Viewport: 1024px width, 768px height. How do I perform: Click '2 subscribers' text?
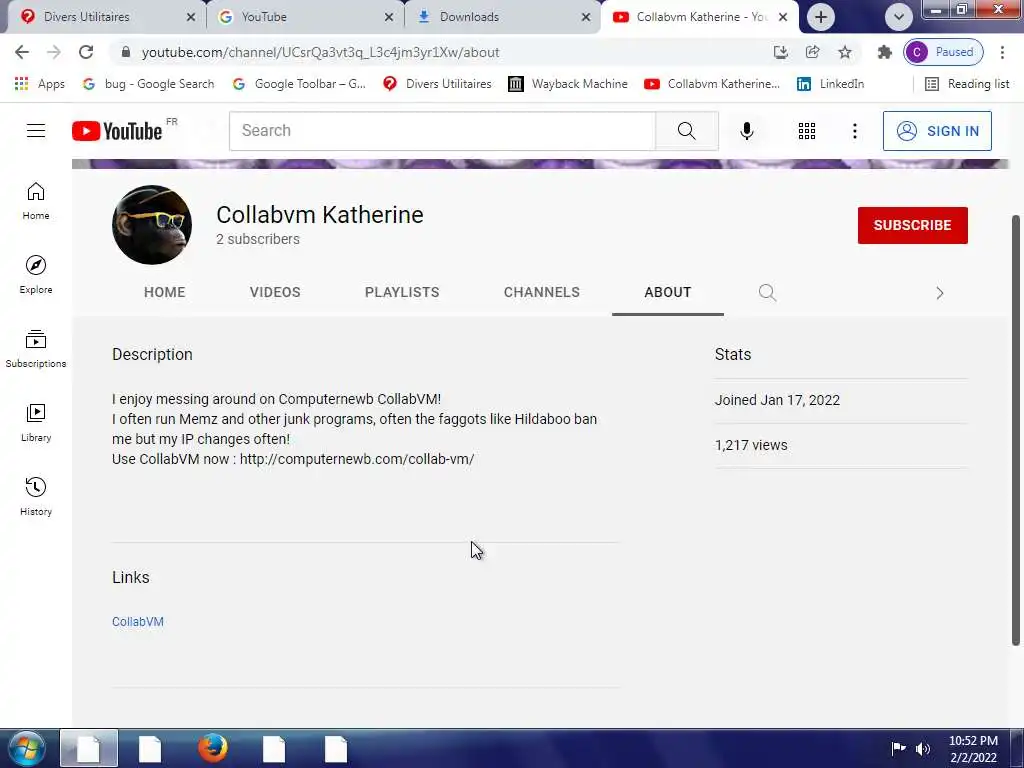click(x=258, y=240)
